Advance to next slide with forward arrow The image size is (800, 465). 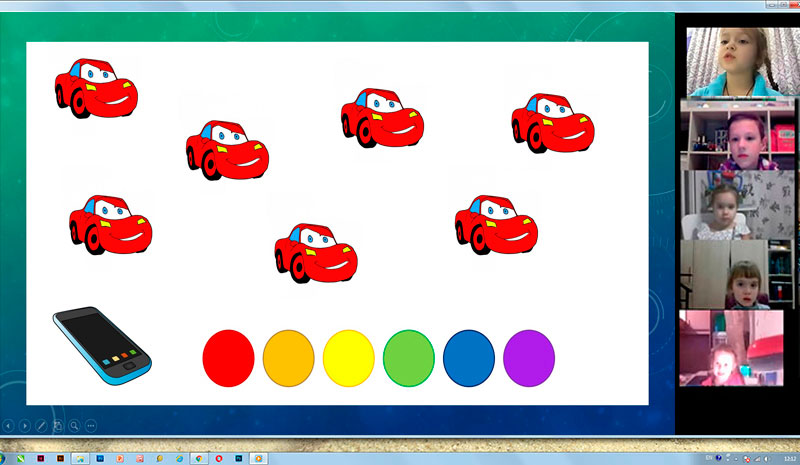click(24, 426)
